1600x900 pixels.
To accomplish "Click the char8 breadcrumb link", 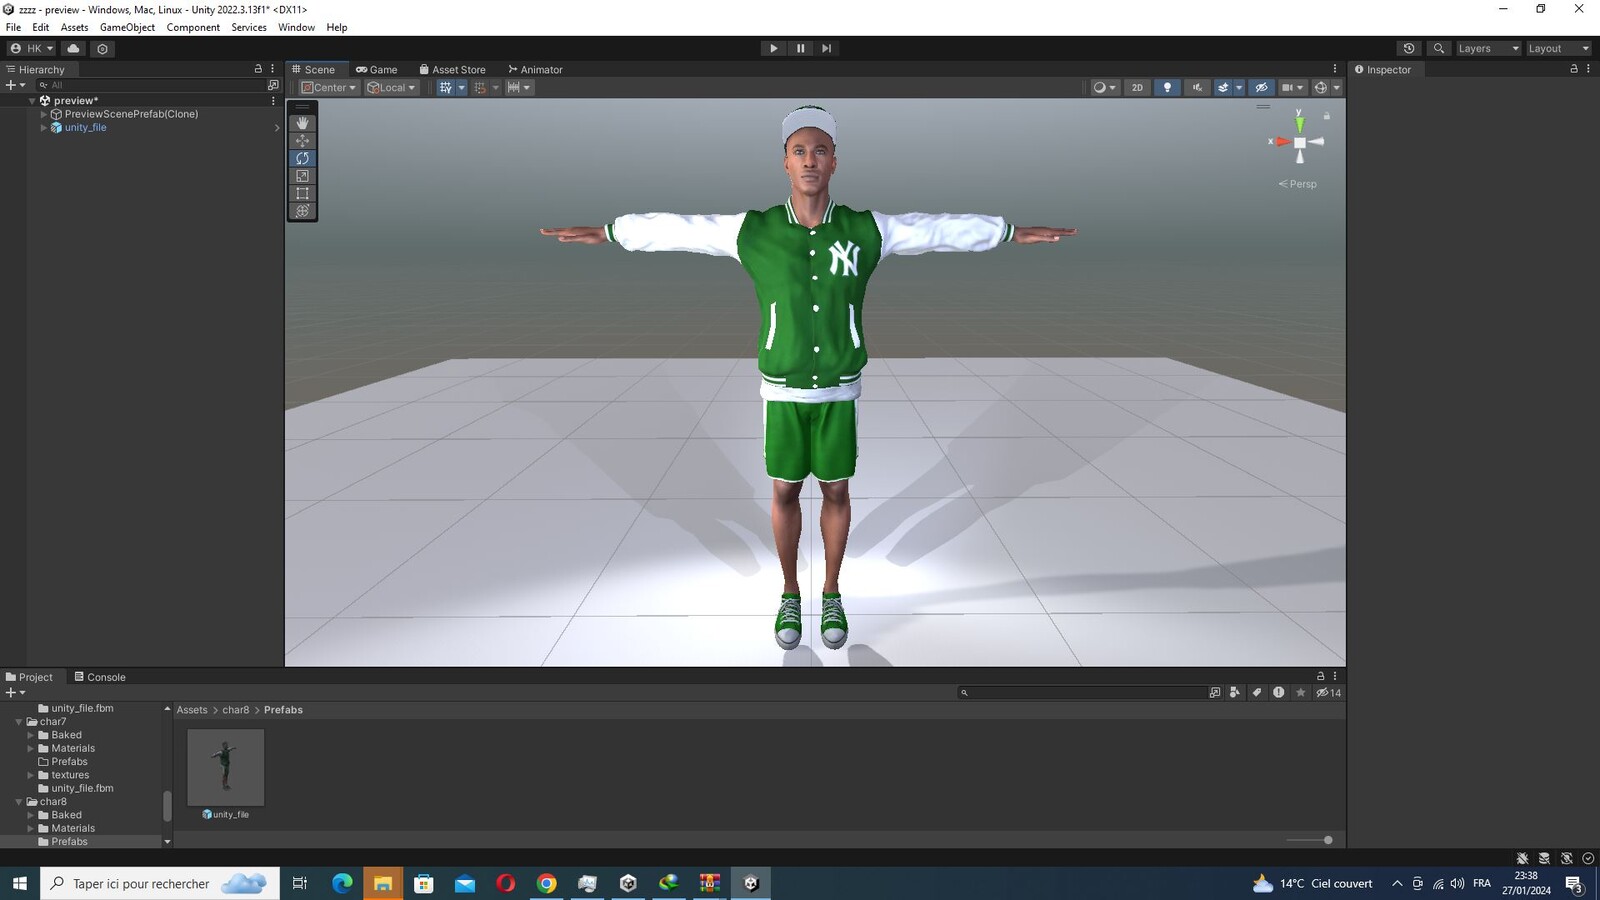I will pyautogui.click(x=236, y=710).
